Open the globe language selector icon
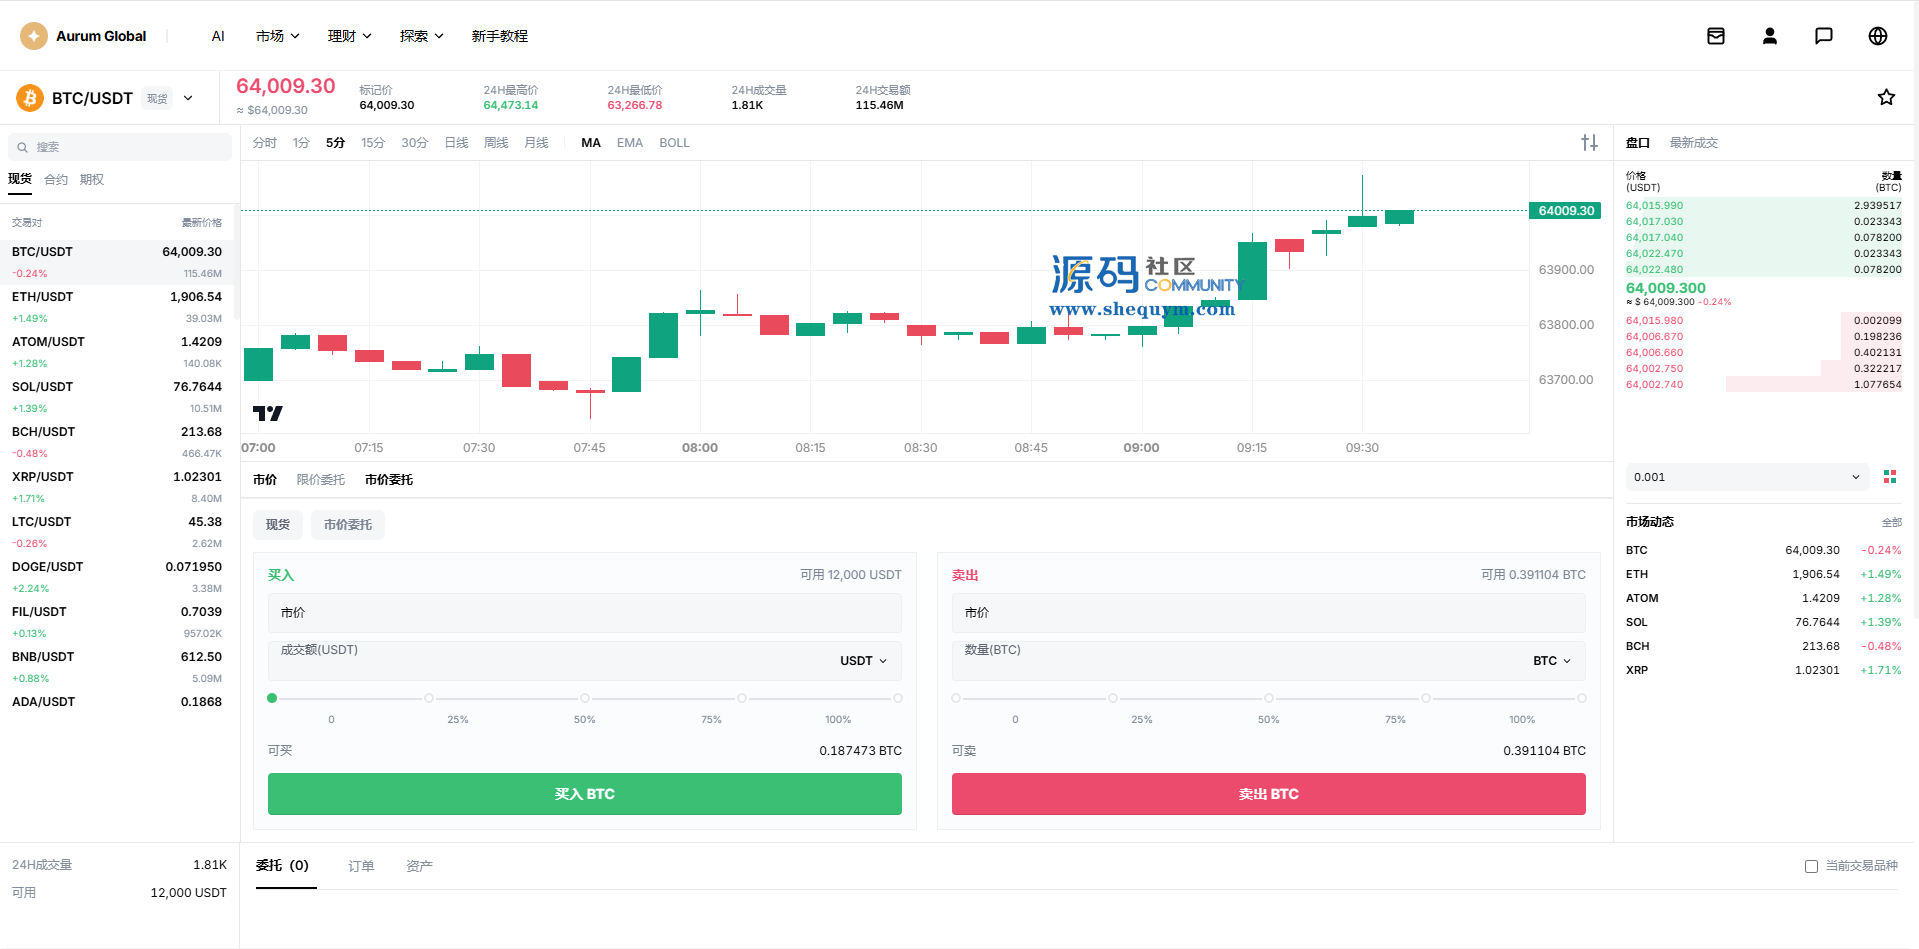 tap(1878, 36)
